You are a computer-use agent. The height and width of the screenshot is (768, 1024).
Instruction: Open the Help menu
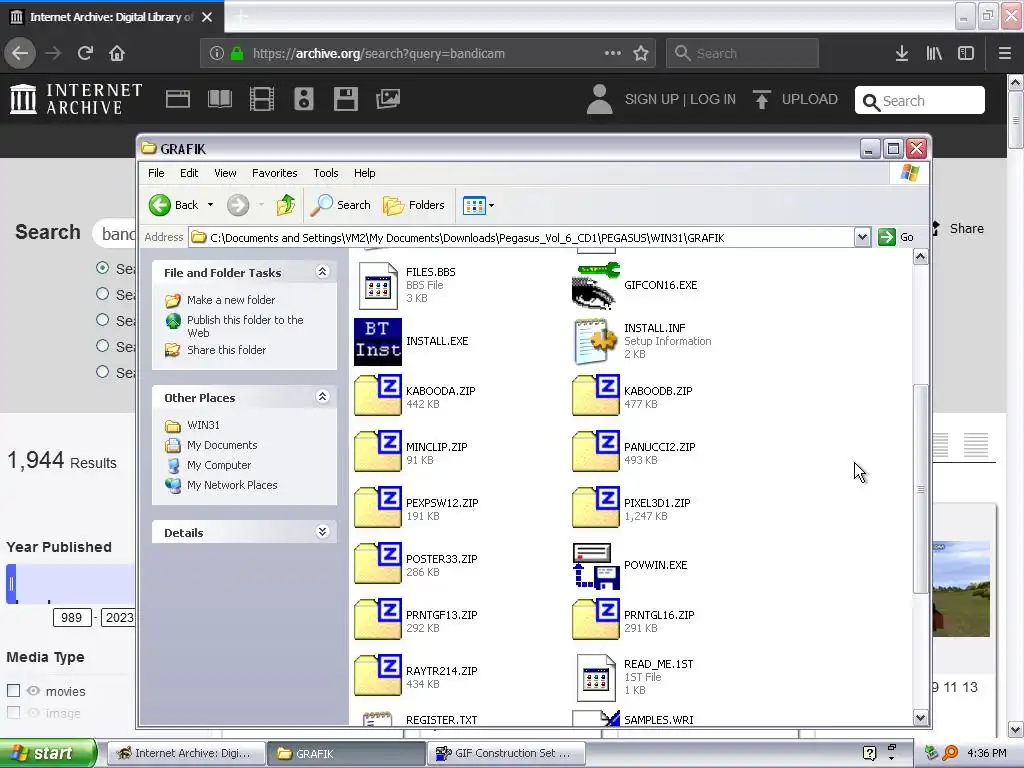[x=364, y=173]
